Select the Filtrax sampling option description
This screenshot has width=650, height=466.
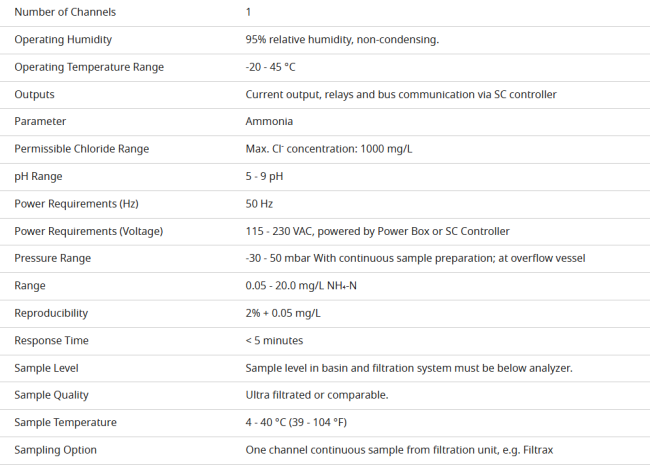(399, 450)
